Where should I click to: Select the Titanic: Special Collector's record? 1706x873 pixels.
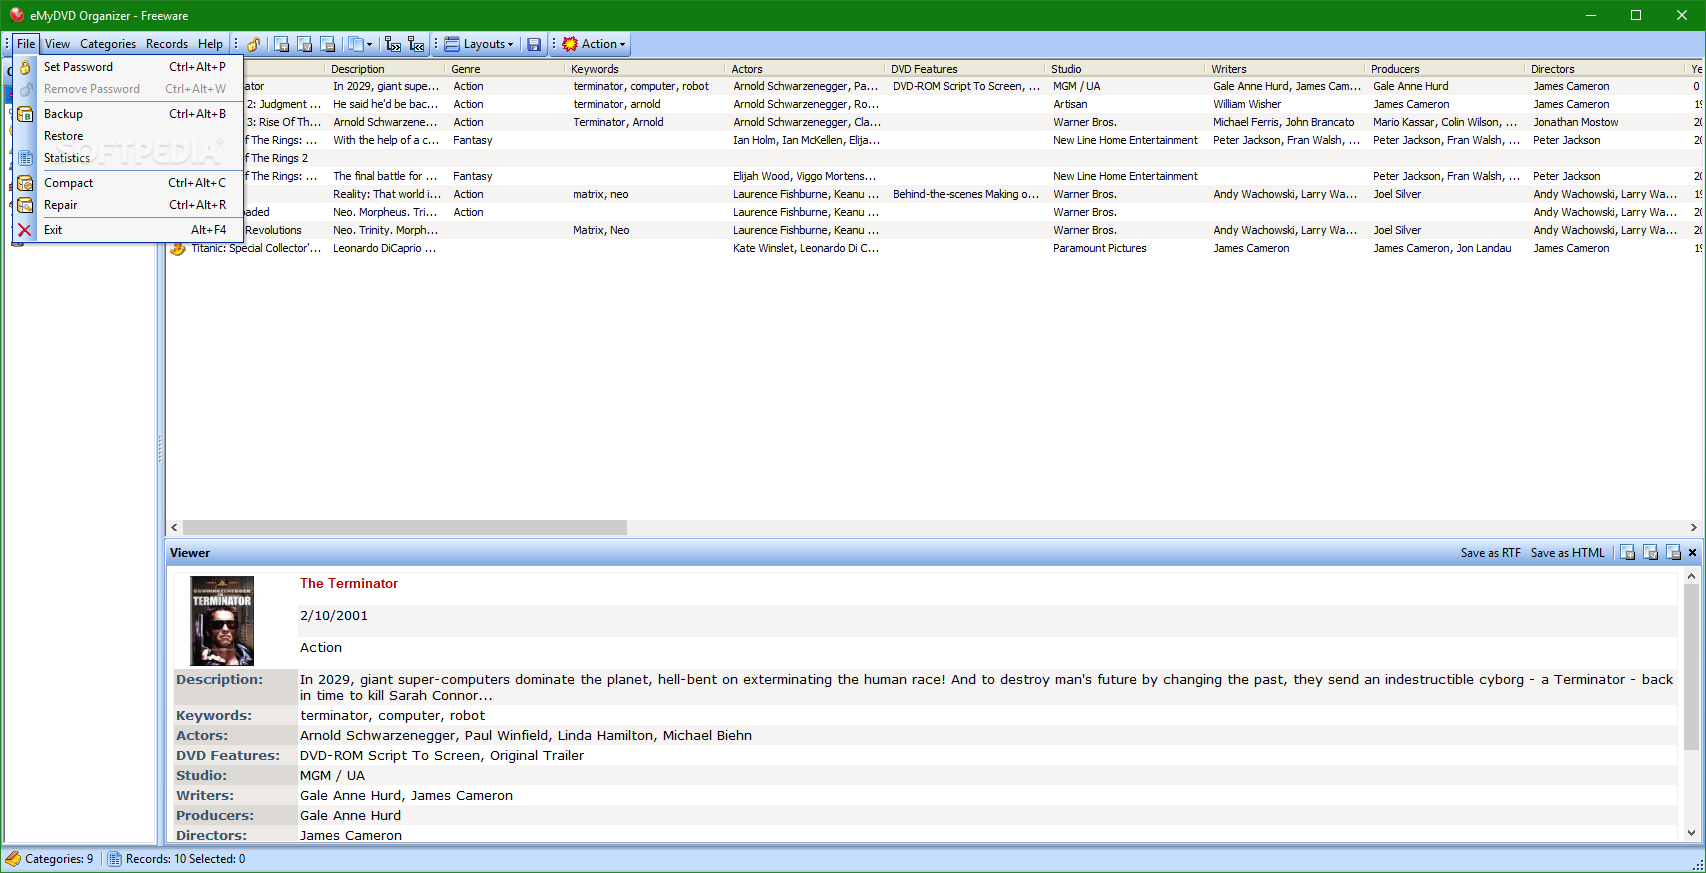(256, 248)
